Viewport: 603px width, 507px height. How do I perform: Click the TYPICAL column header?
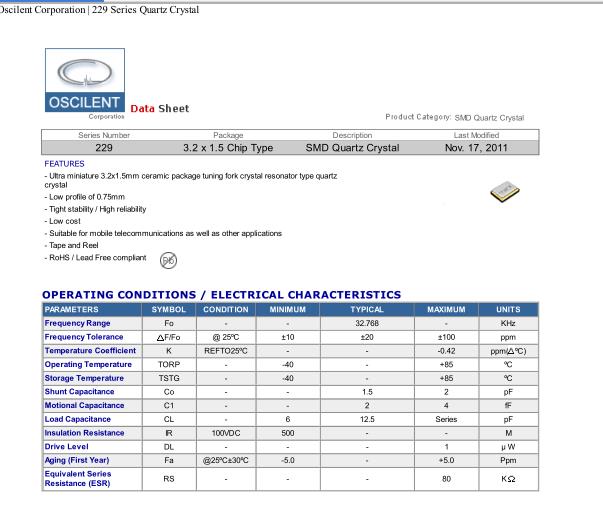(368, 310)
